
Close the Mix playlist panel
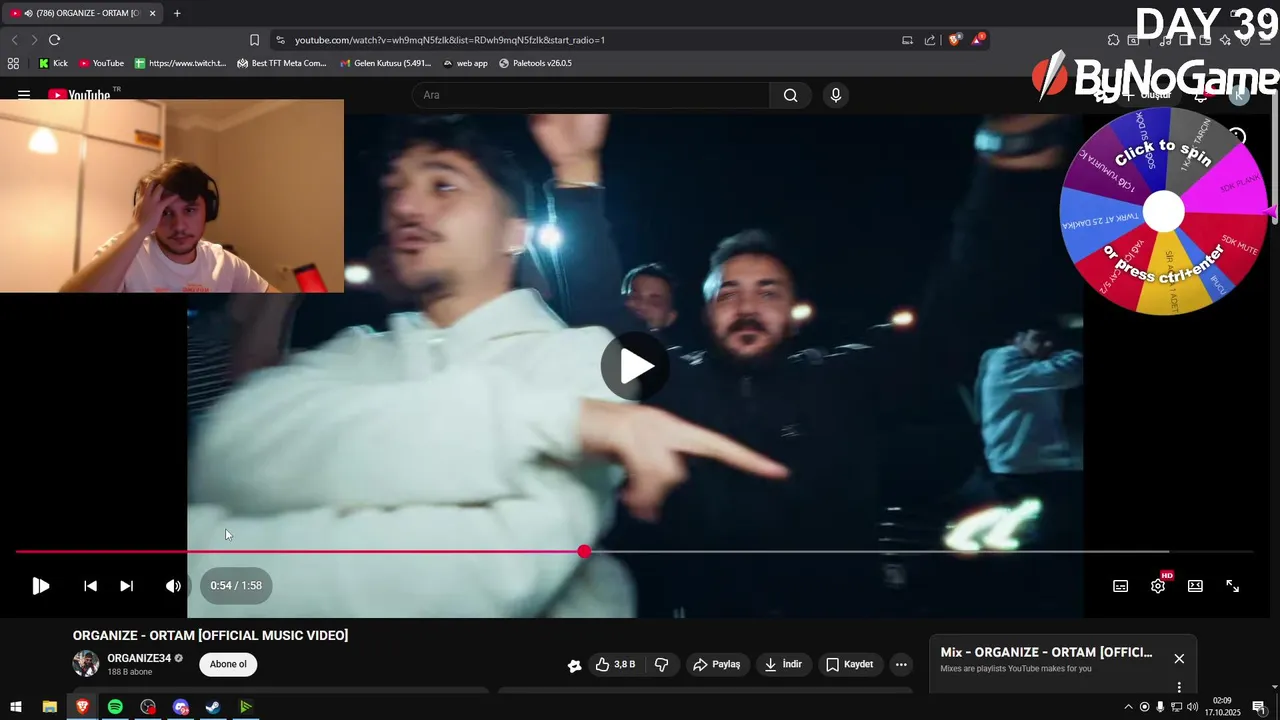point(1179,658)
